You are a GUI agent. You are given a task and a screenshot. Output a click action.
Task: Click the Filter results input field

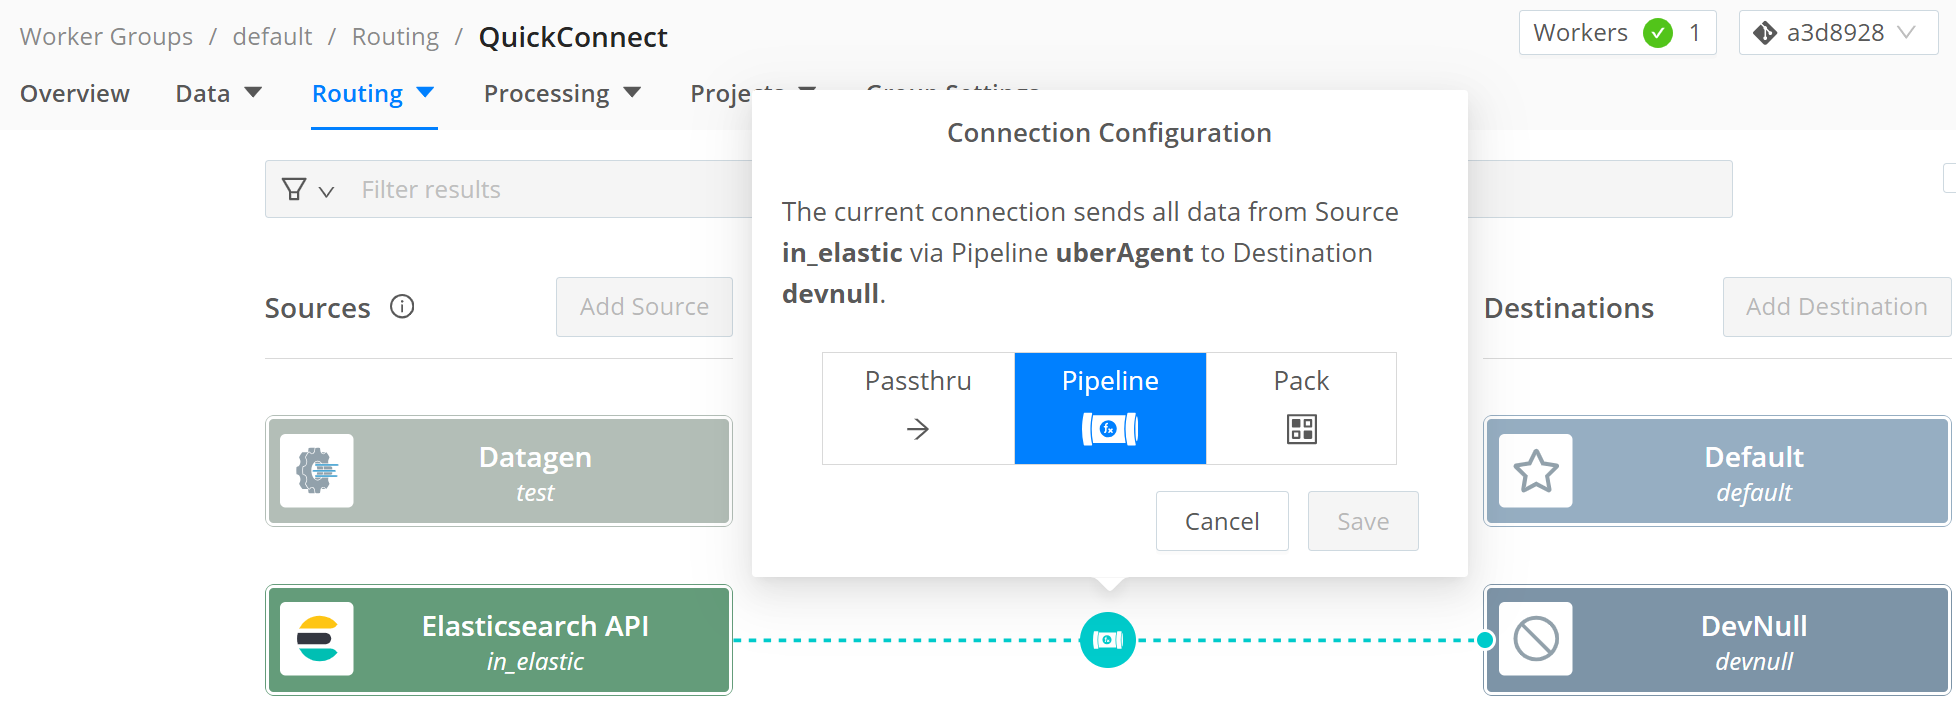coord(550,190)
